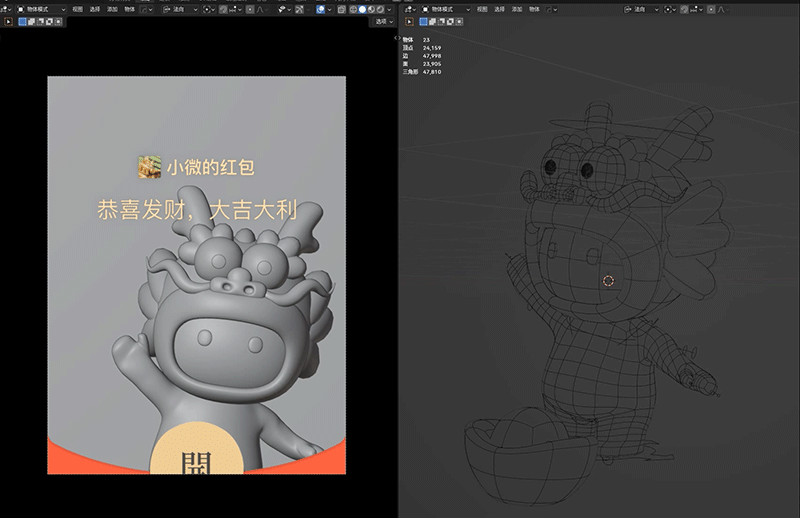Screen dimensions: 800x518
Task: Open 选项 dropdown in left viewport
Action: tap(384, 21)
